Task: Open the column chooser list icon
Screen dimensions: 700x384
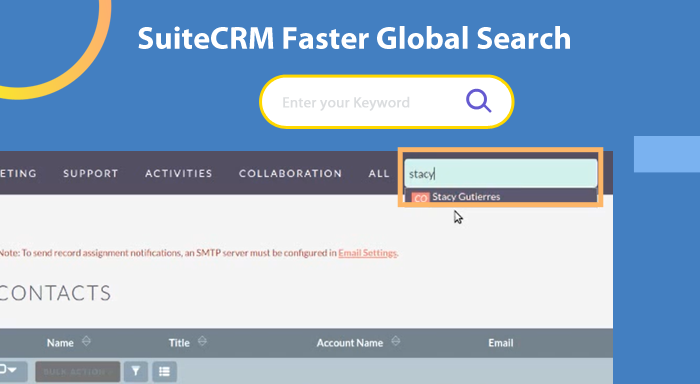Action: pyautogui.click(x=164, y=371)
